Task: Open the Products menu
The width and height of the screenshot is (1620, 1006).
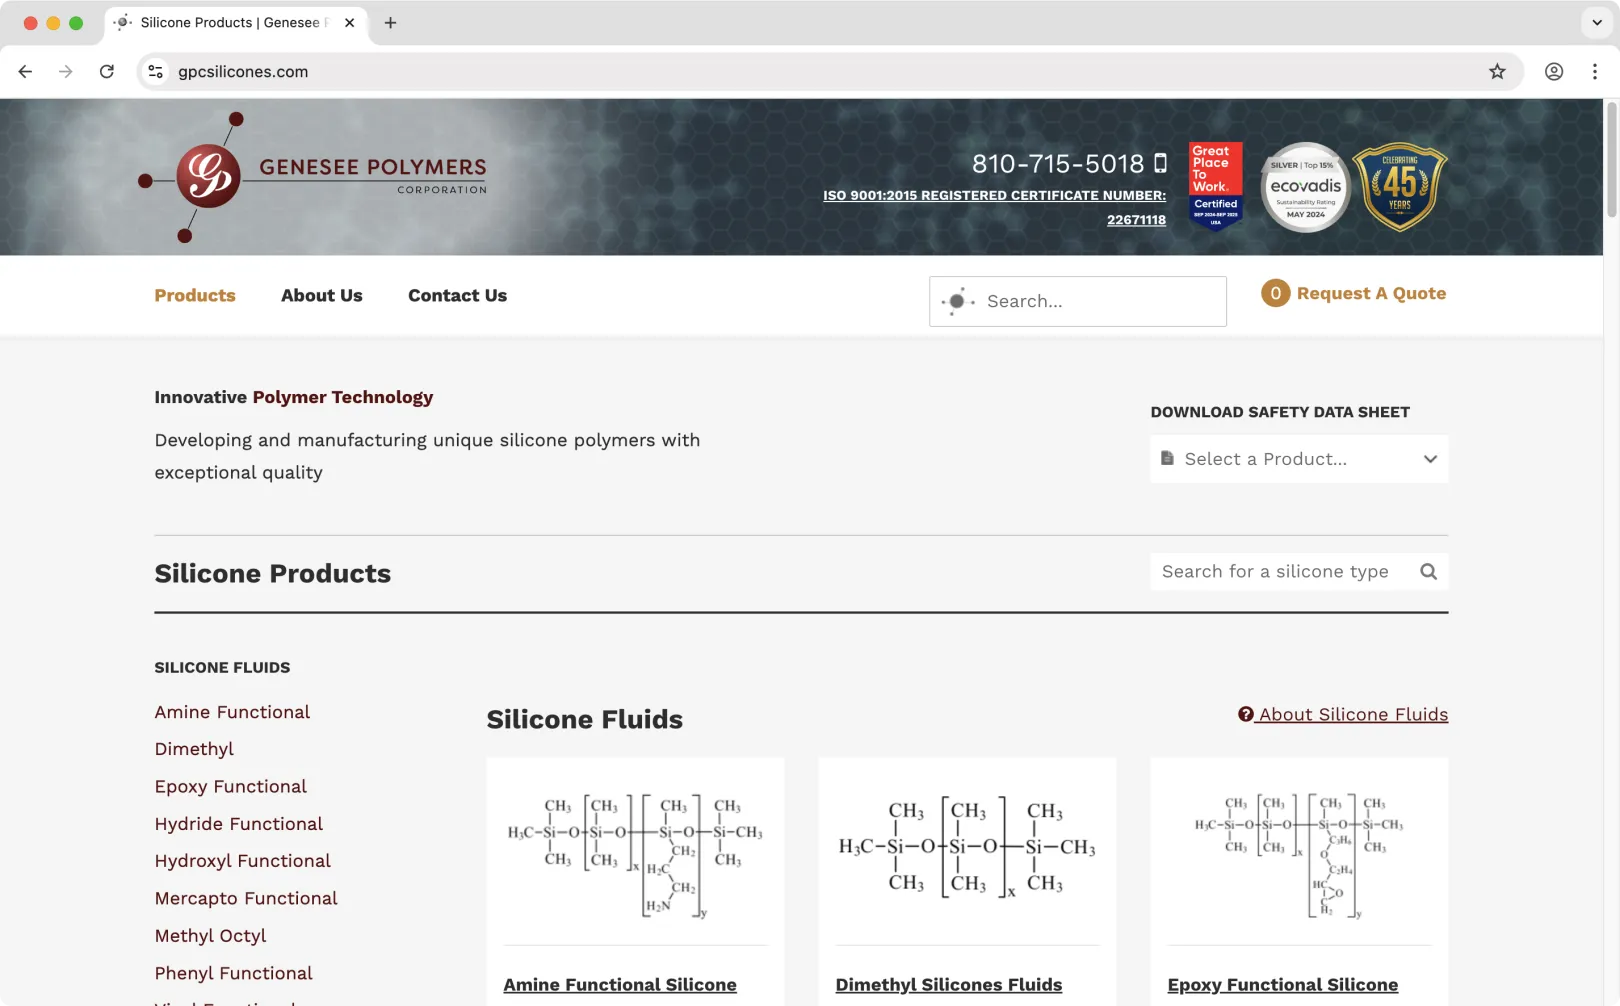Action: [x=195, y=295]
